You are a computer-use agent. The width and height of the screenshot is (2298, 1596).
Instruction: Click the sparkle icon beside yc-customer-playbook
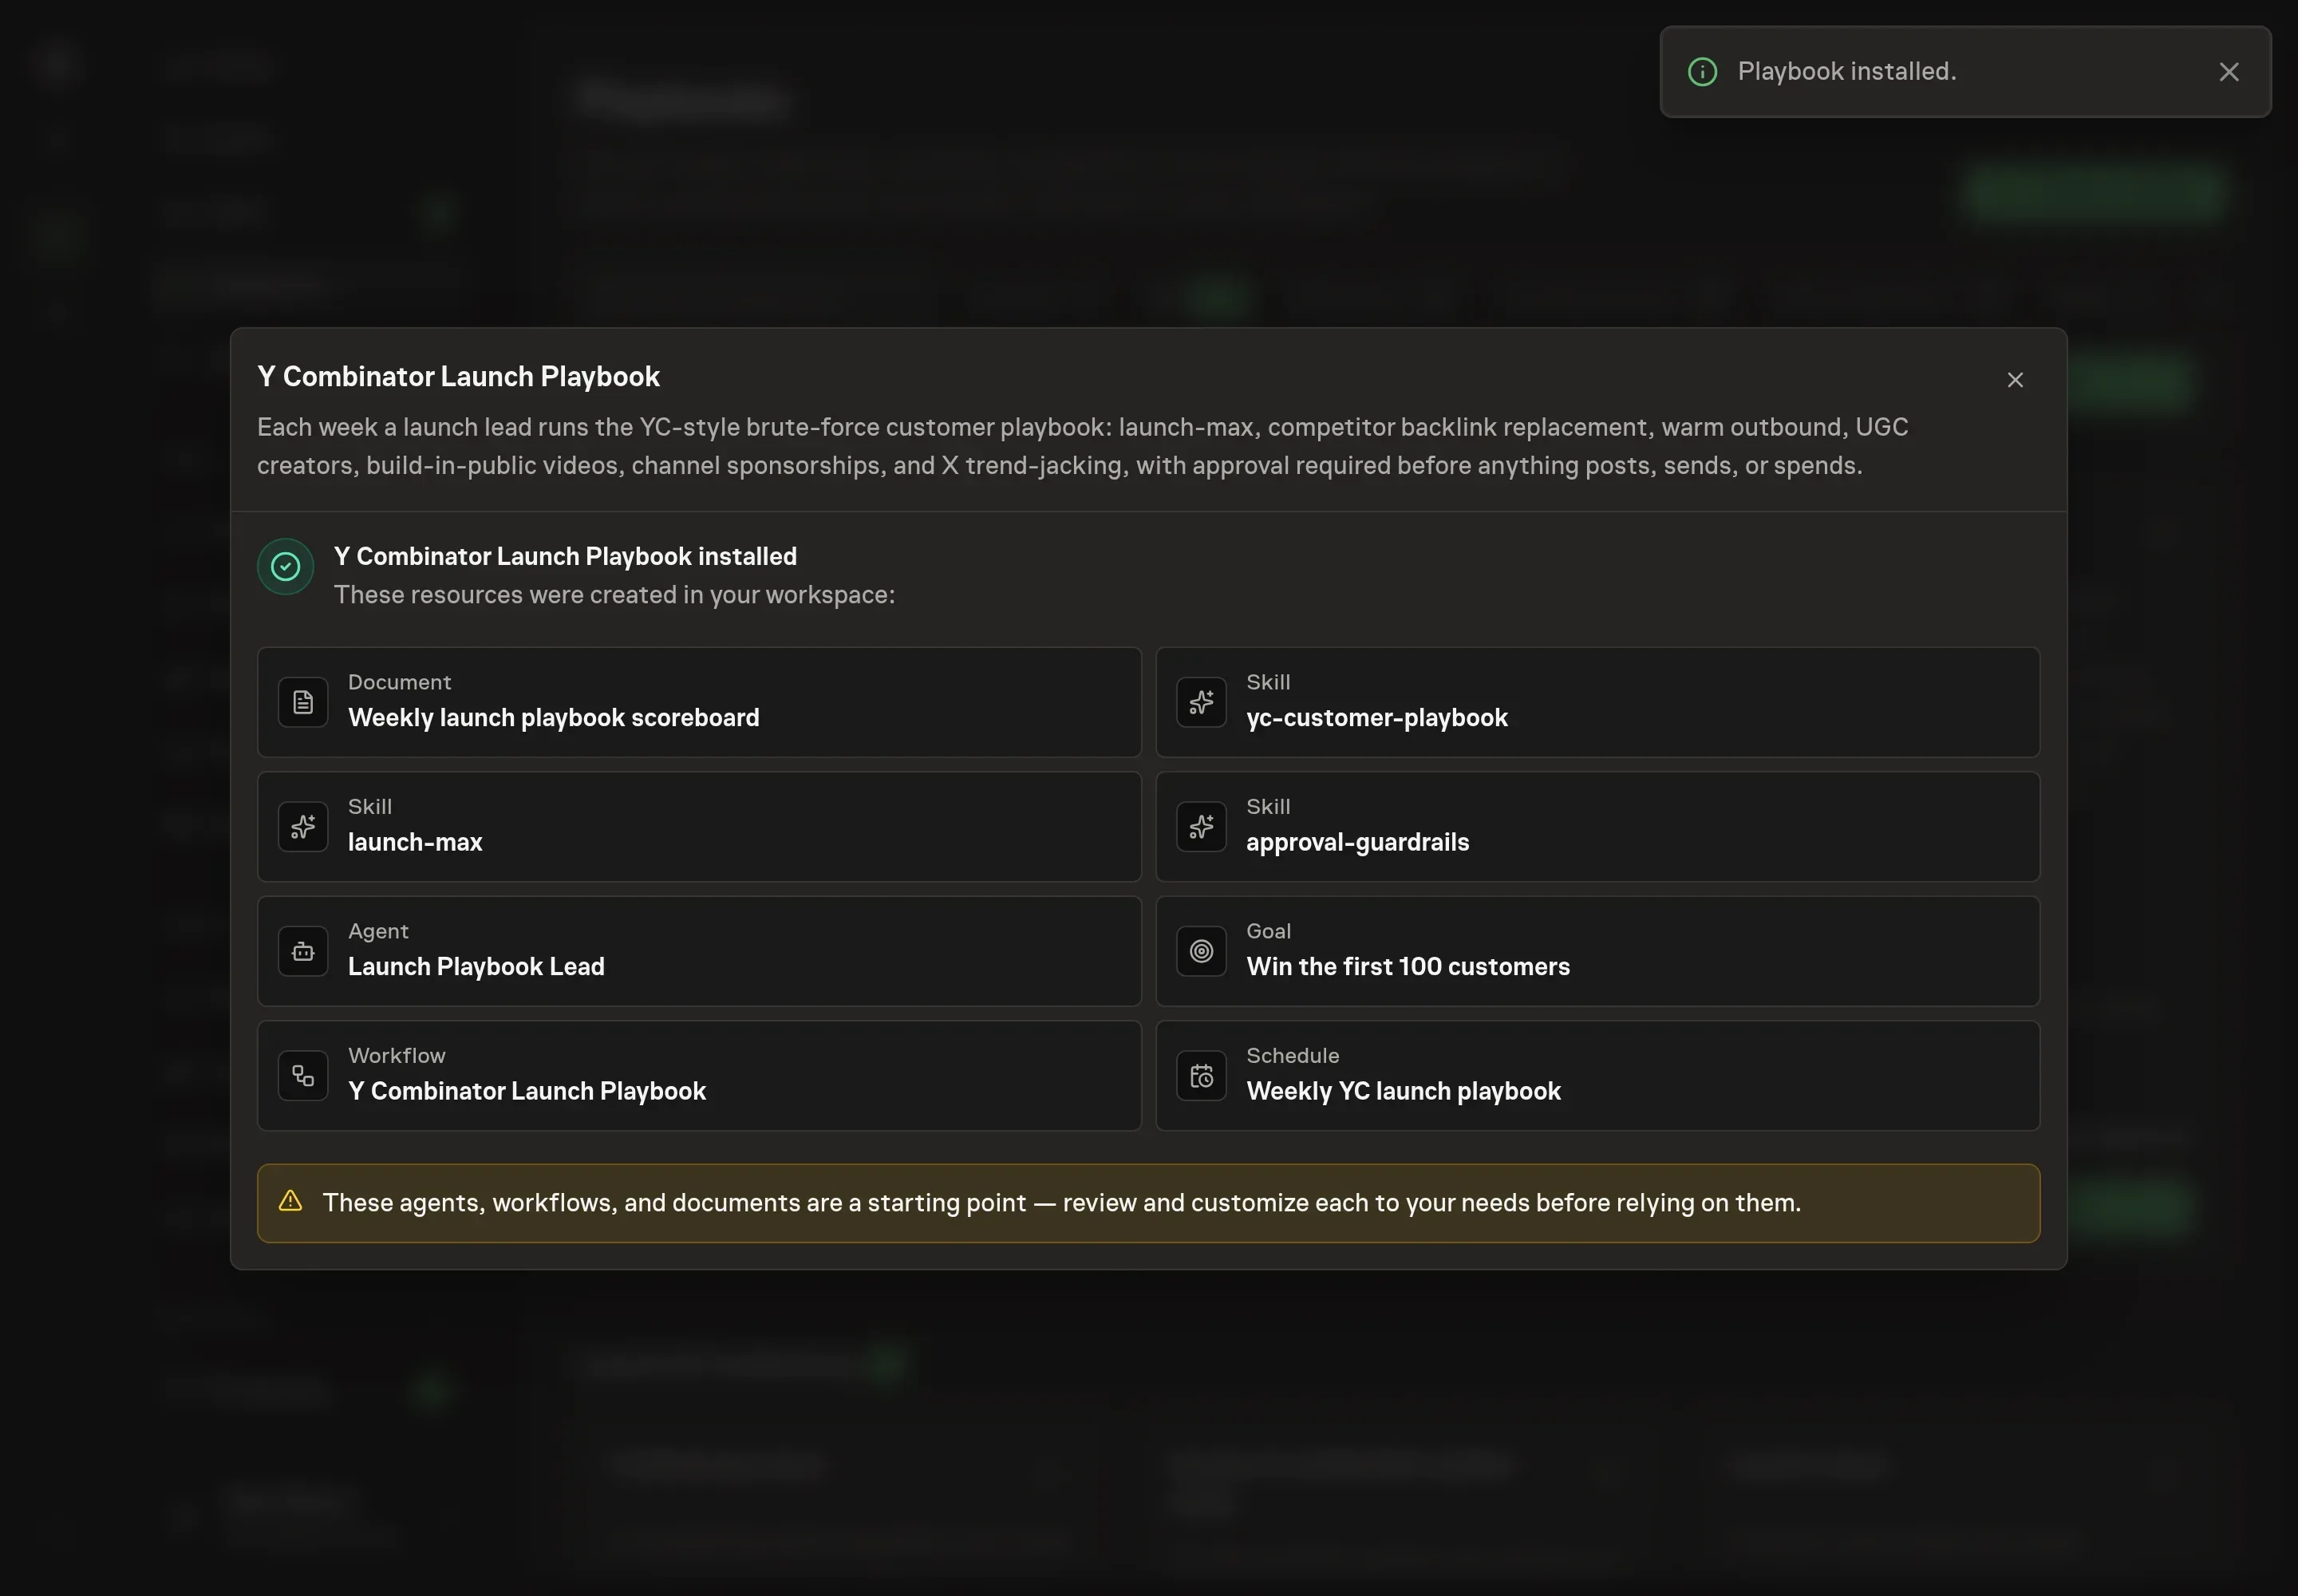click(x=1202, y=702)
